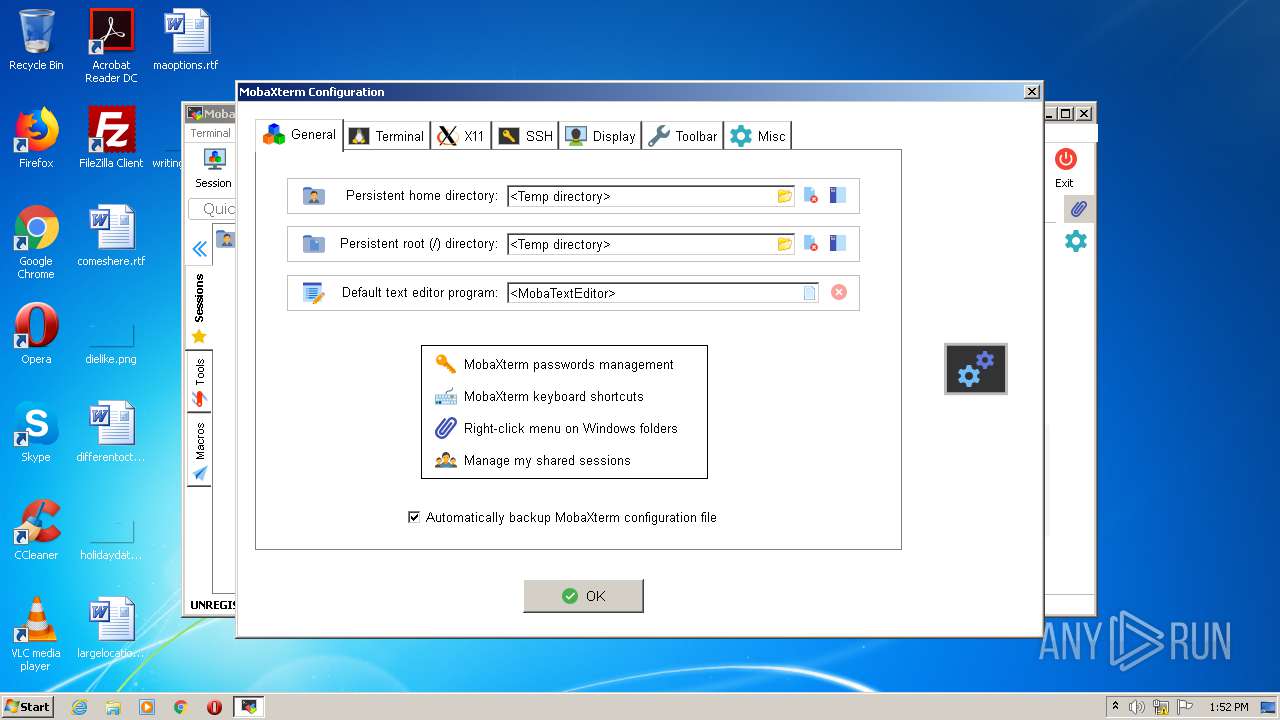
Task: Switch to the Terminal tab
Action: pos(387,136)
